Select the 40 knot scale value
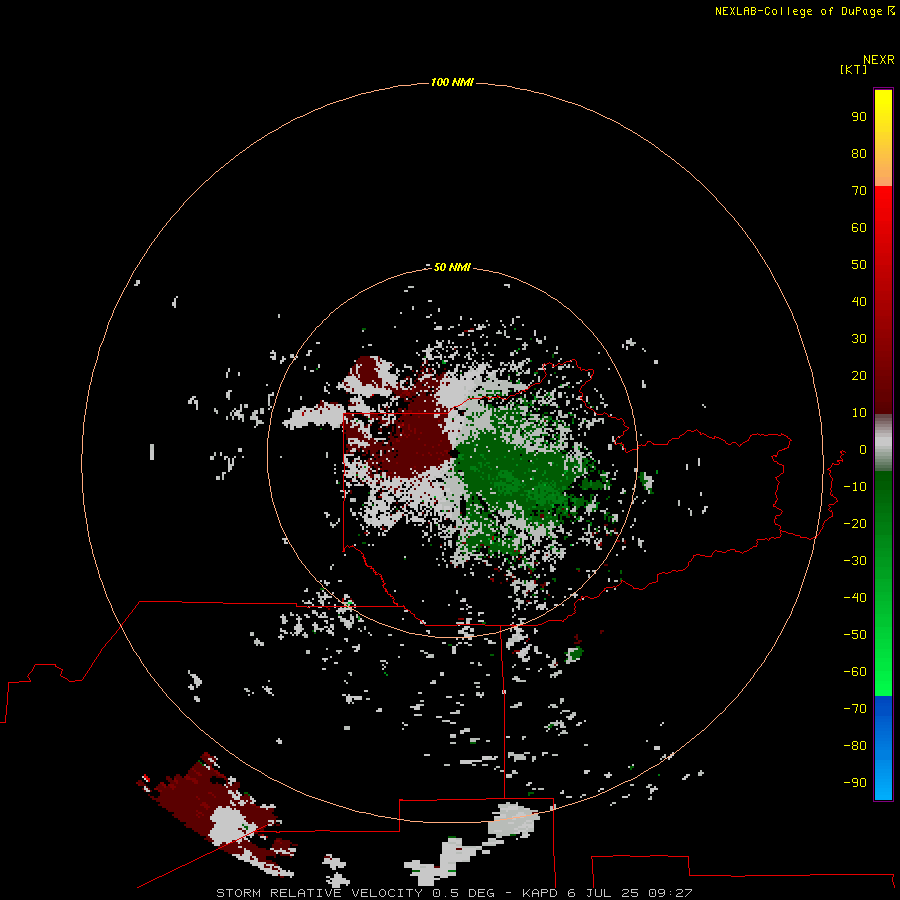Image resolution: width=900 pixels, height=900 pixels. tap(859, 301)
